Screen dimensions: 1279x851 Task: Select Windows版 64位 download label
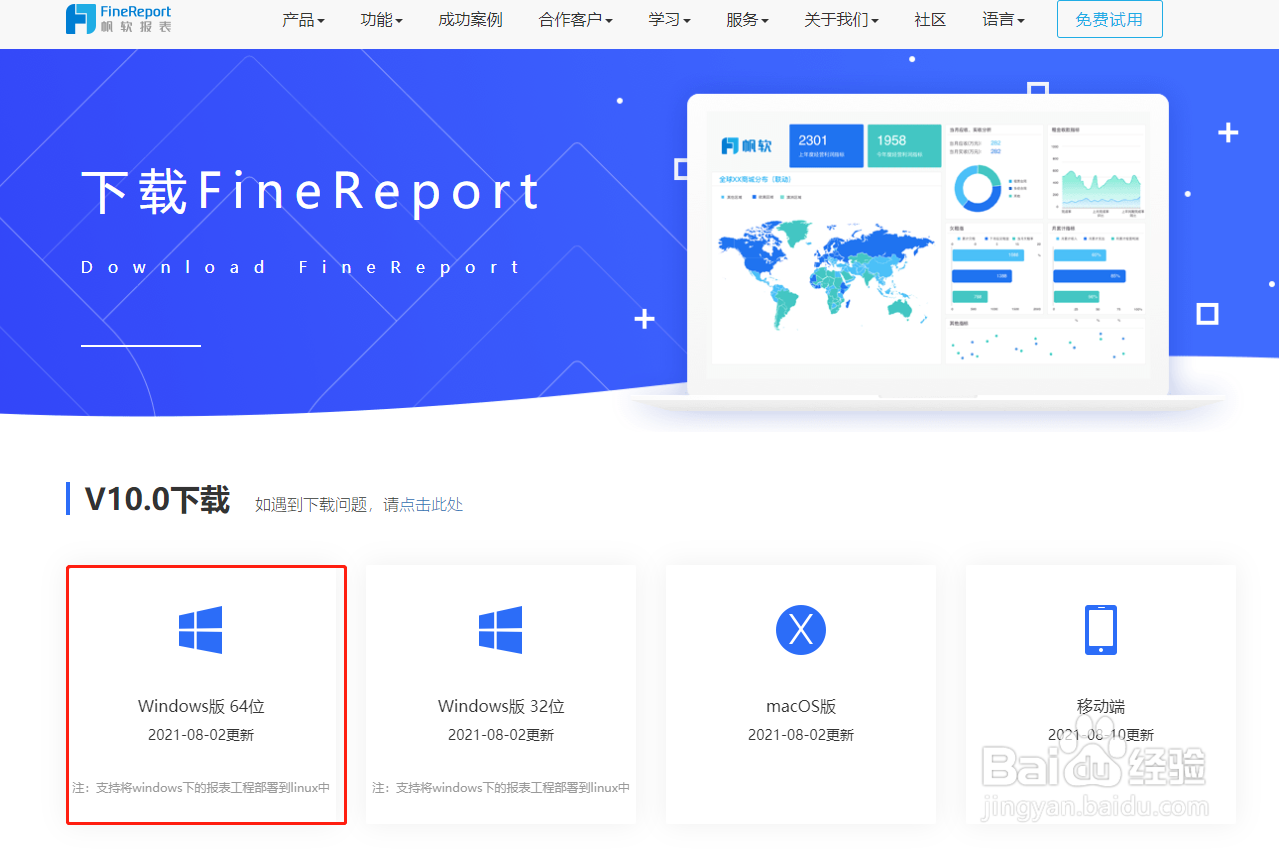click(201, 706)
